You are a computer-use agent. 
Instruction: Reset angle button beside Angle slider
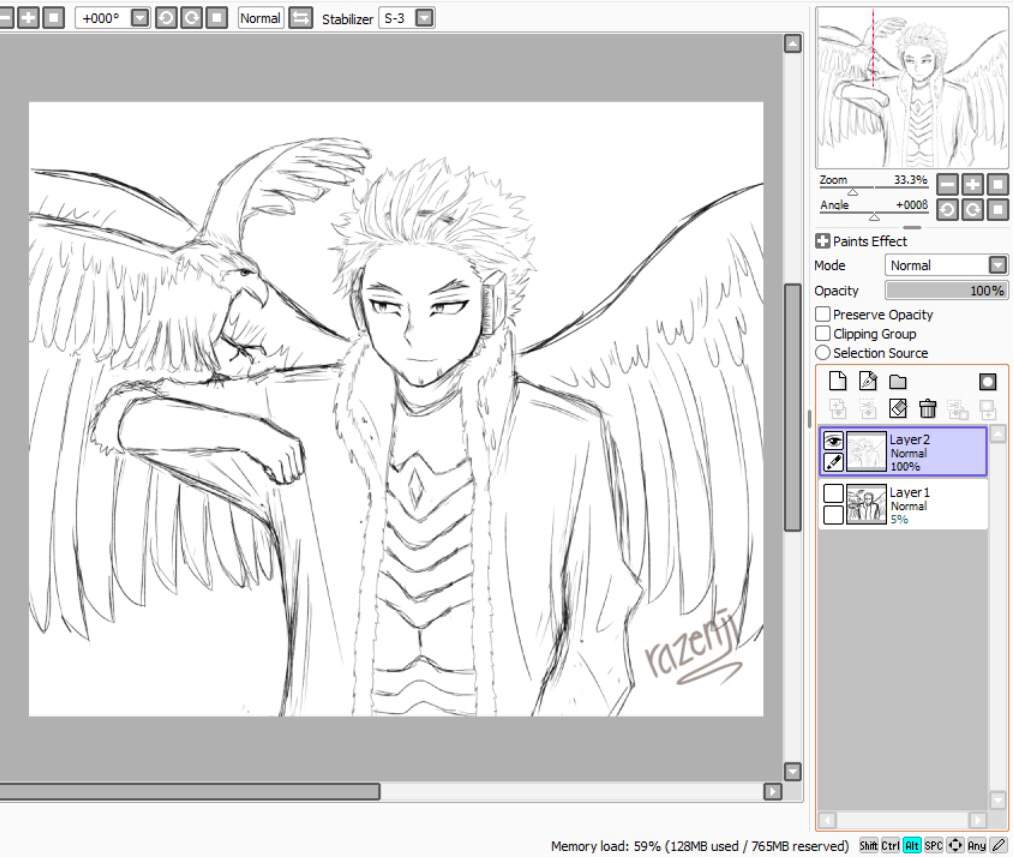[998, 210]
